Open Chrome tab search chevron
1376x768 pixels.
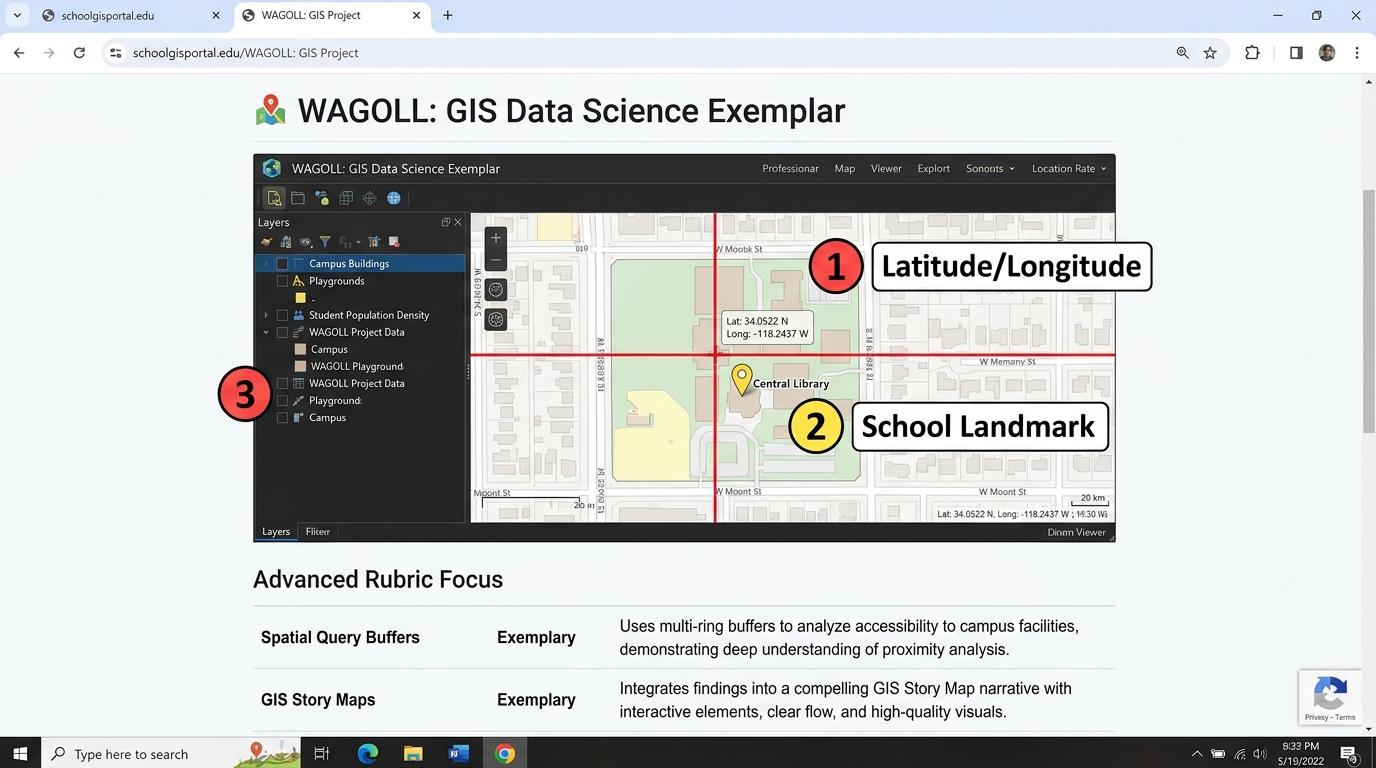pyautogui.click(x=17, y=15)
